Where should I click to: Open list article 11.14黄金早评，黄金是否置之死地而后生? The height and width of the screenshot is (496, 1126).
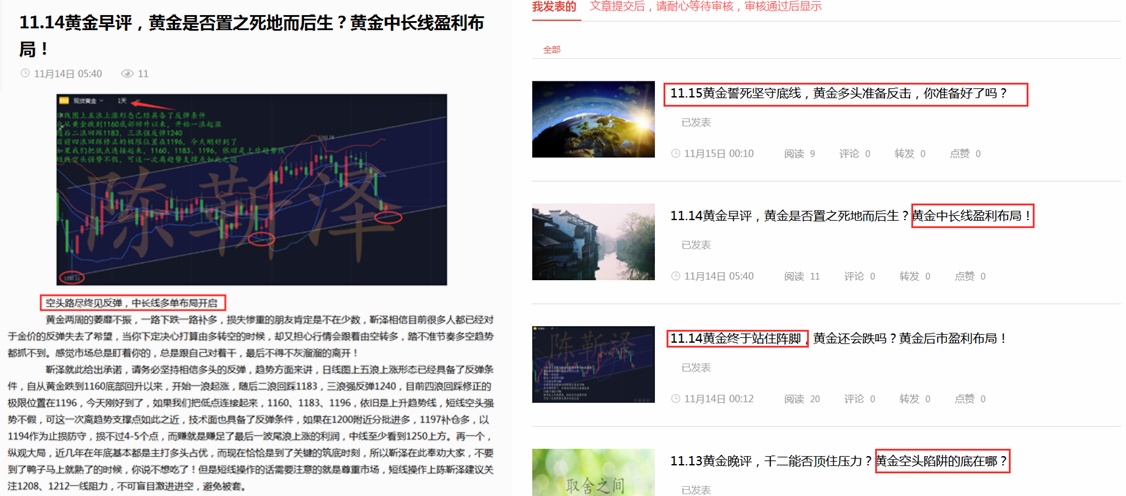click(x=850, y=215)
